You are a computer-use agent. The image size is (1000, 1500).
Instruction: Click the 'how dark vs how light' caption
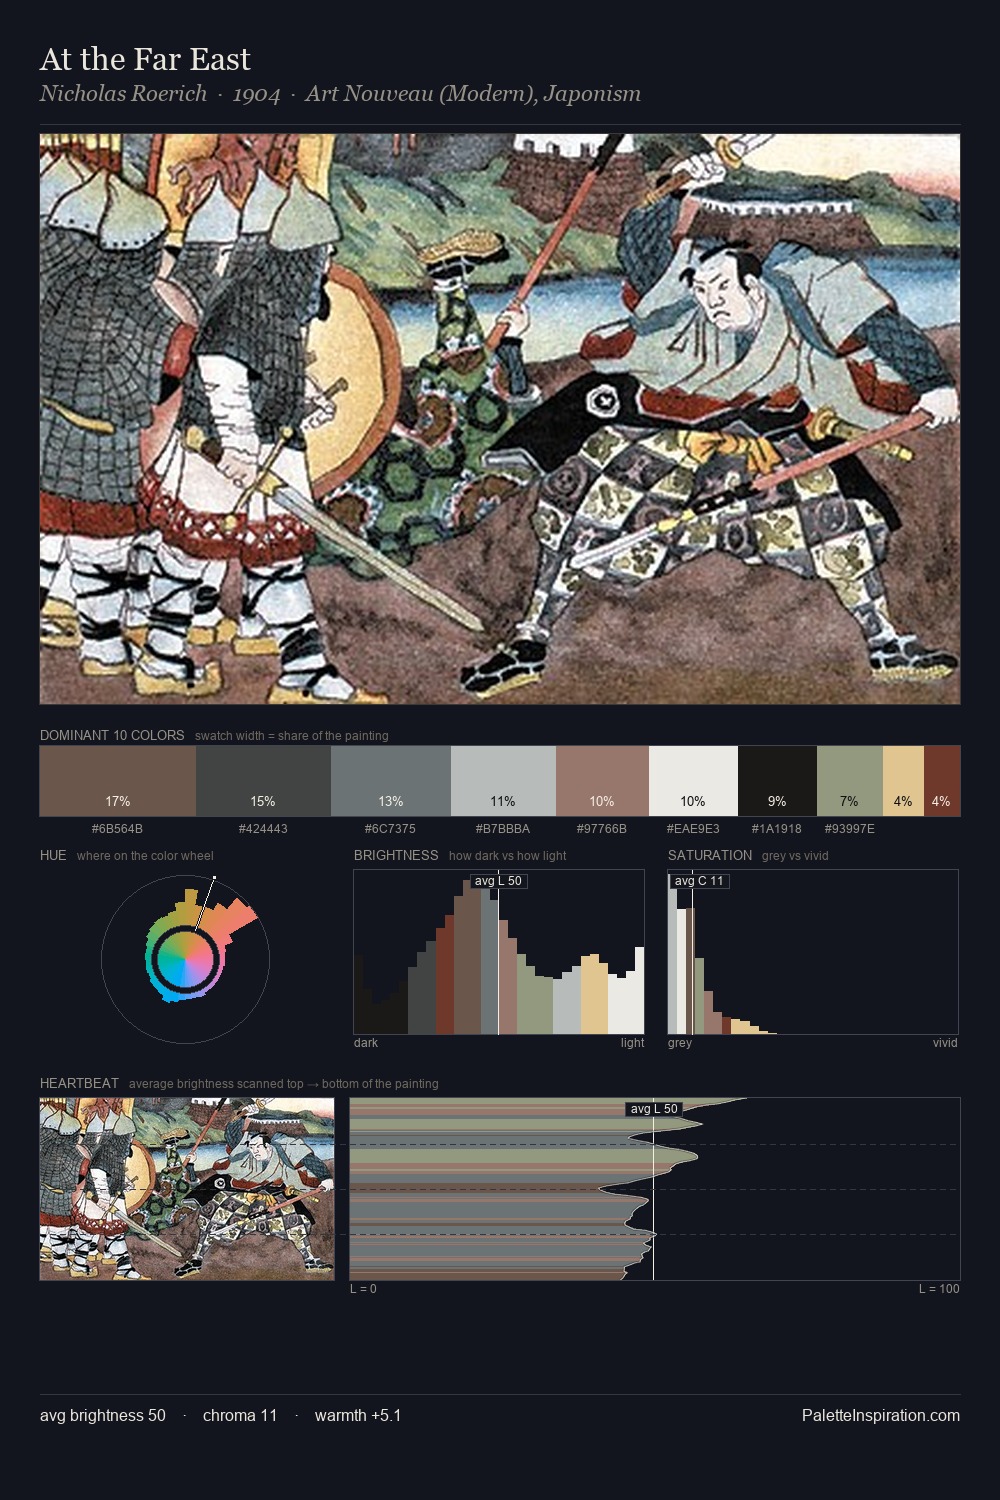click(x=508, y=855)
